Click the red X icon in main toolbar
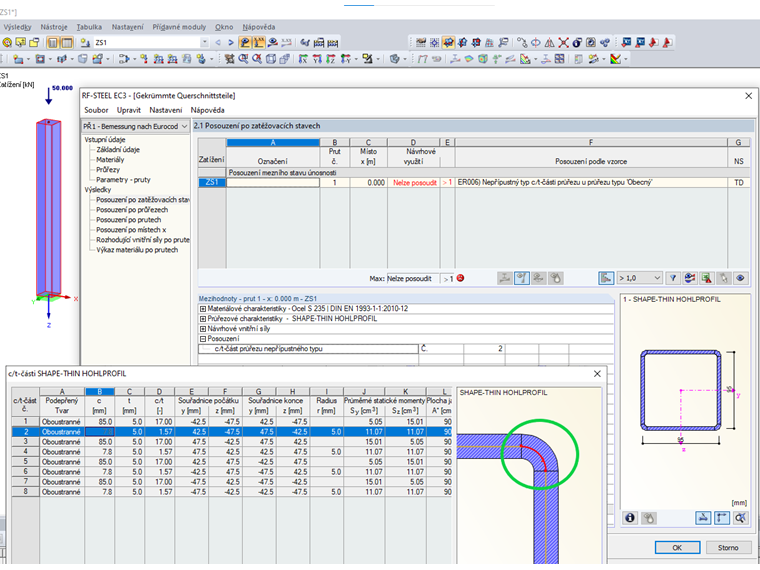 (x=564, y=43)
